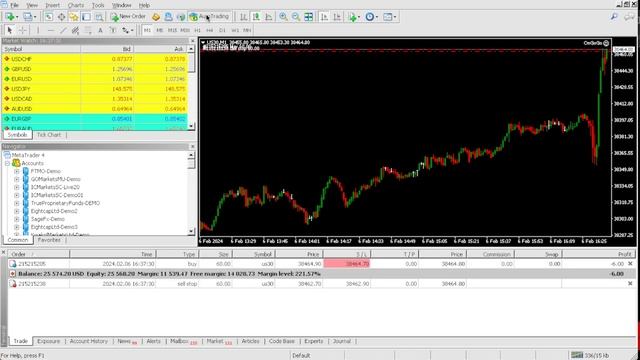Select M5 timeframe
Image resolution: width=640 pixels, height=360 pixels.
160,30
